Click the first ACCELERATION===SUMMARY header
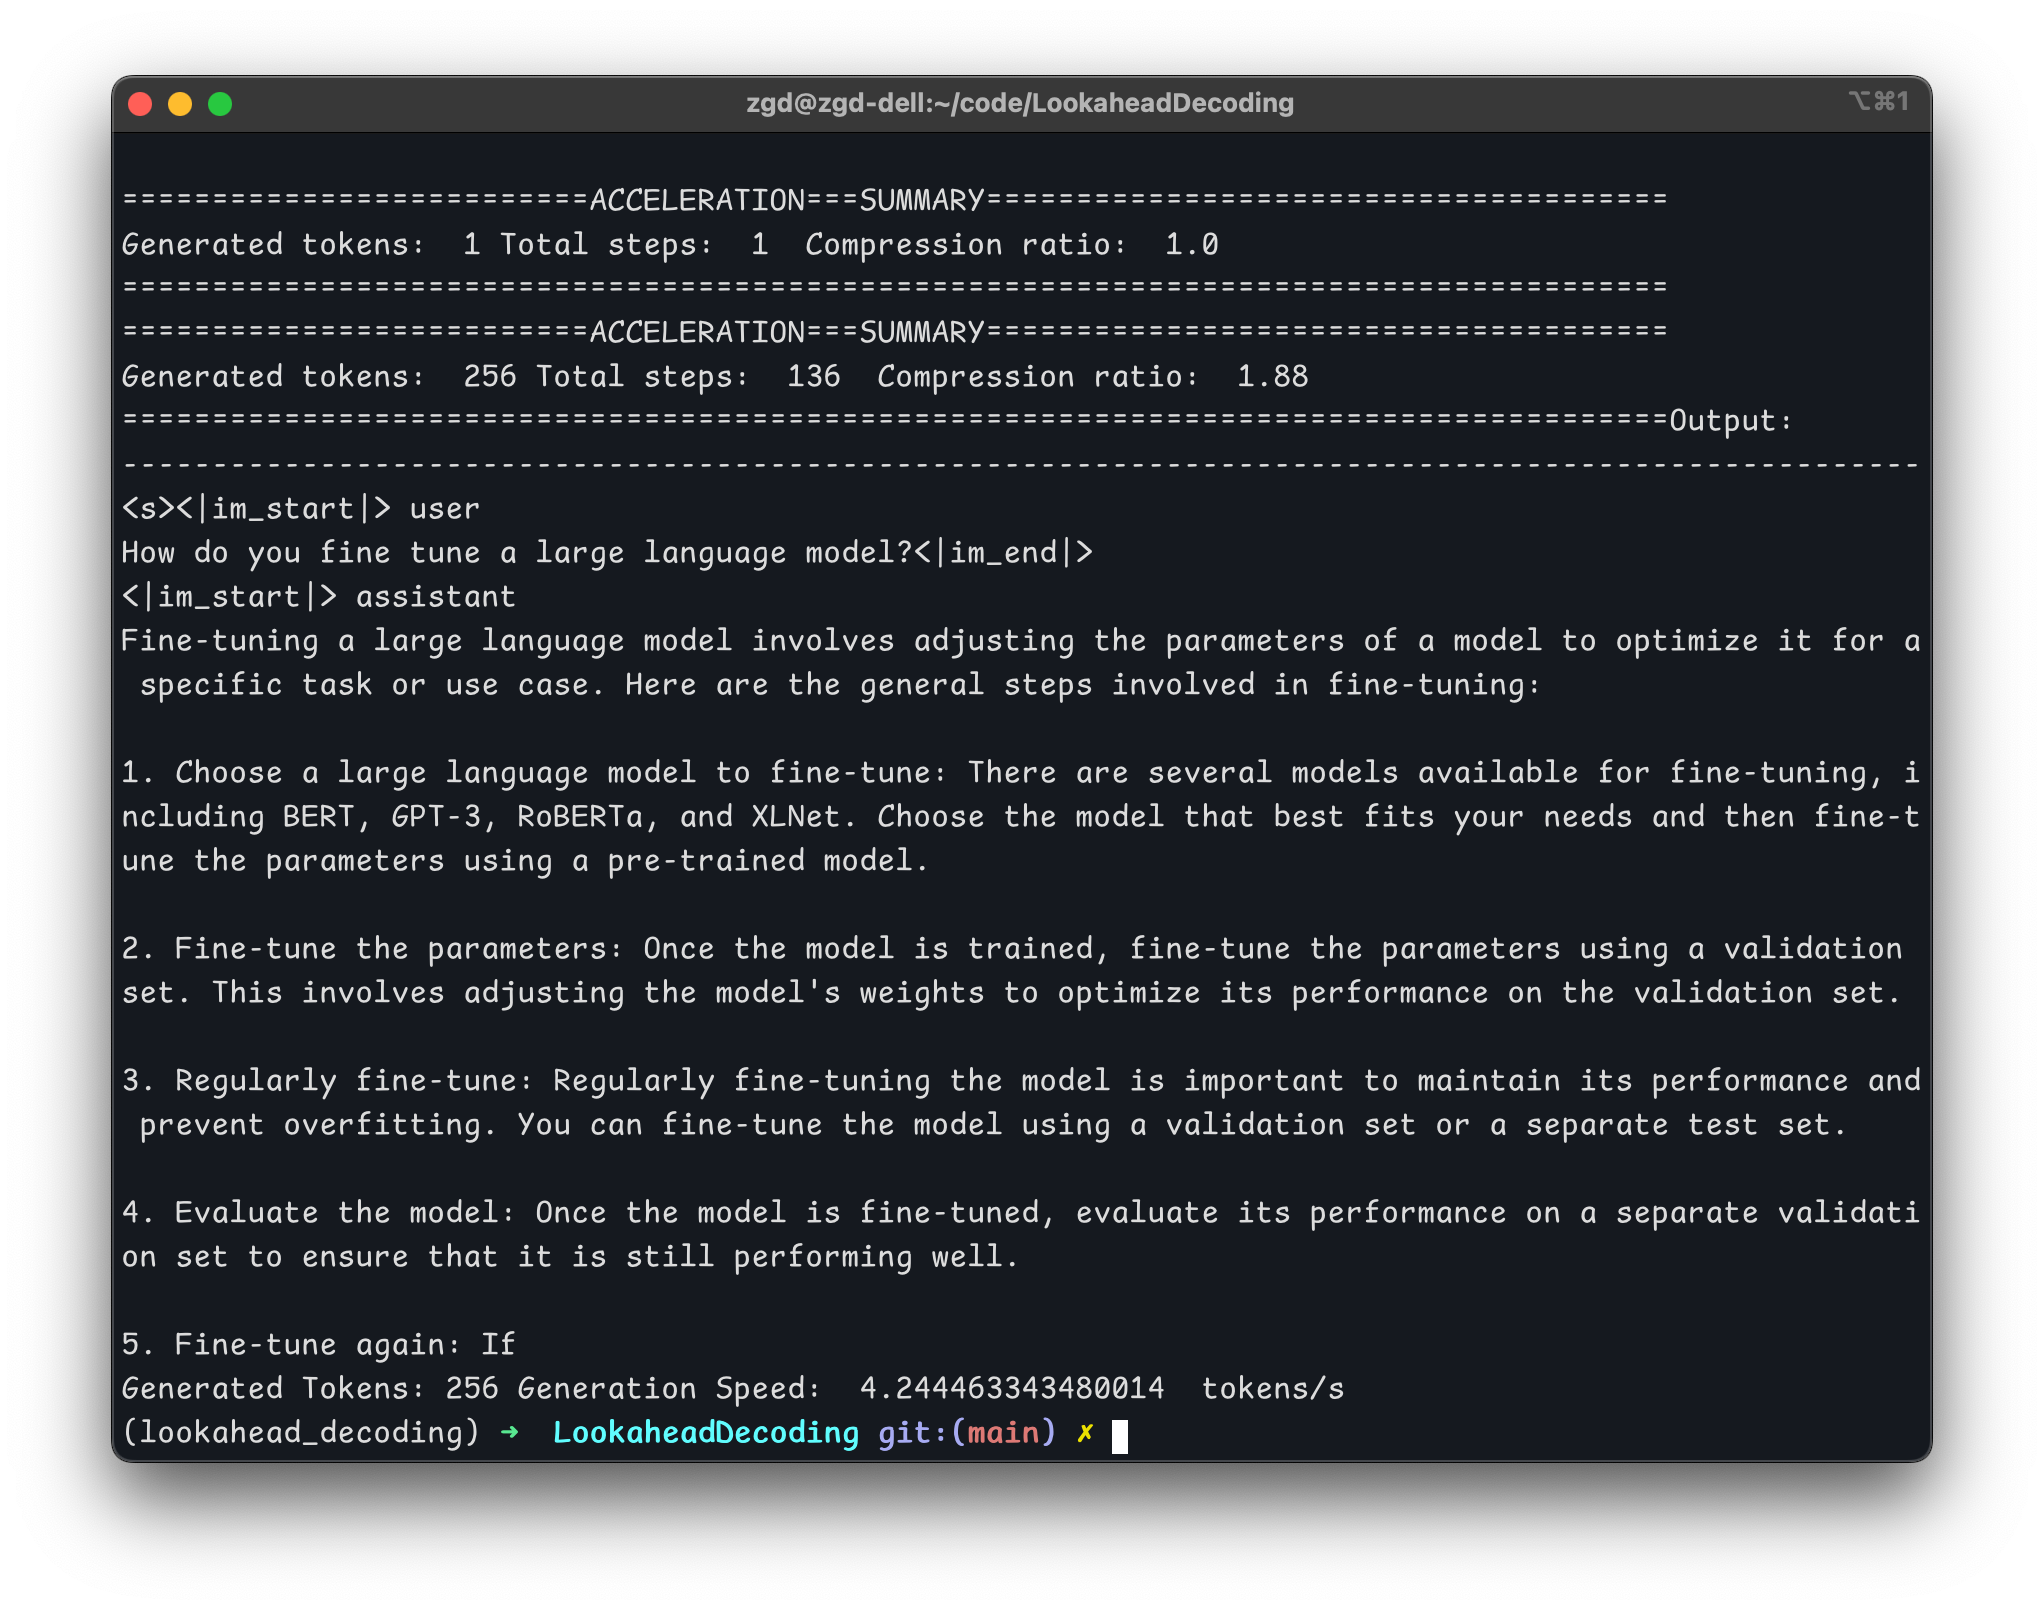Screen dimensions: 2044x1610 coord(787,200)
